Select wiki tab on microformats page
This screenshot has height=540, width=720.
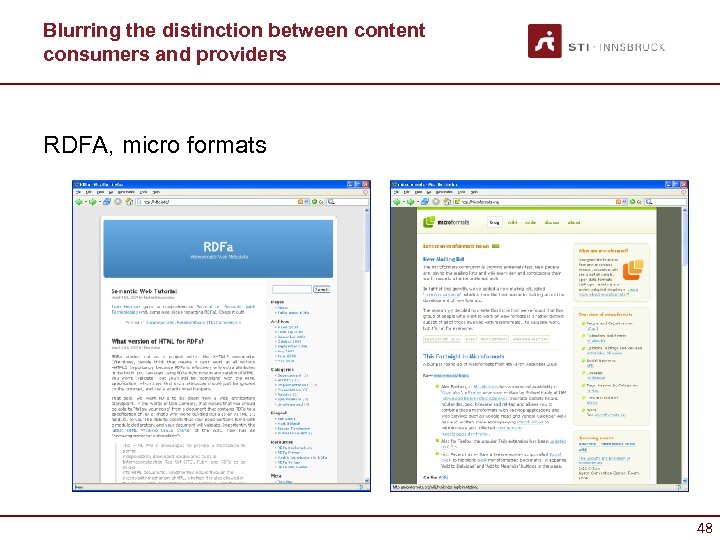pos(512,222)
